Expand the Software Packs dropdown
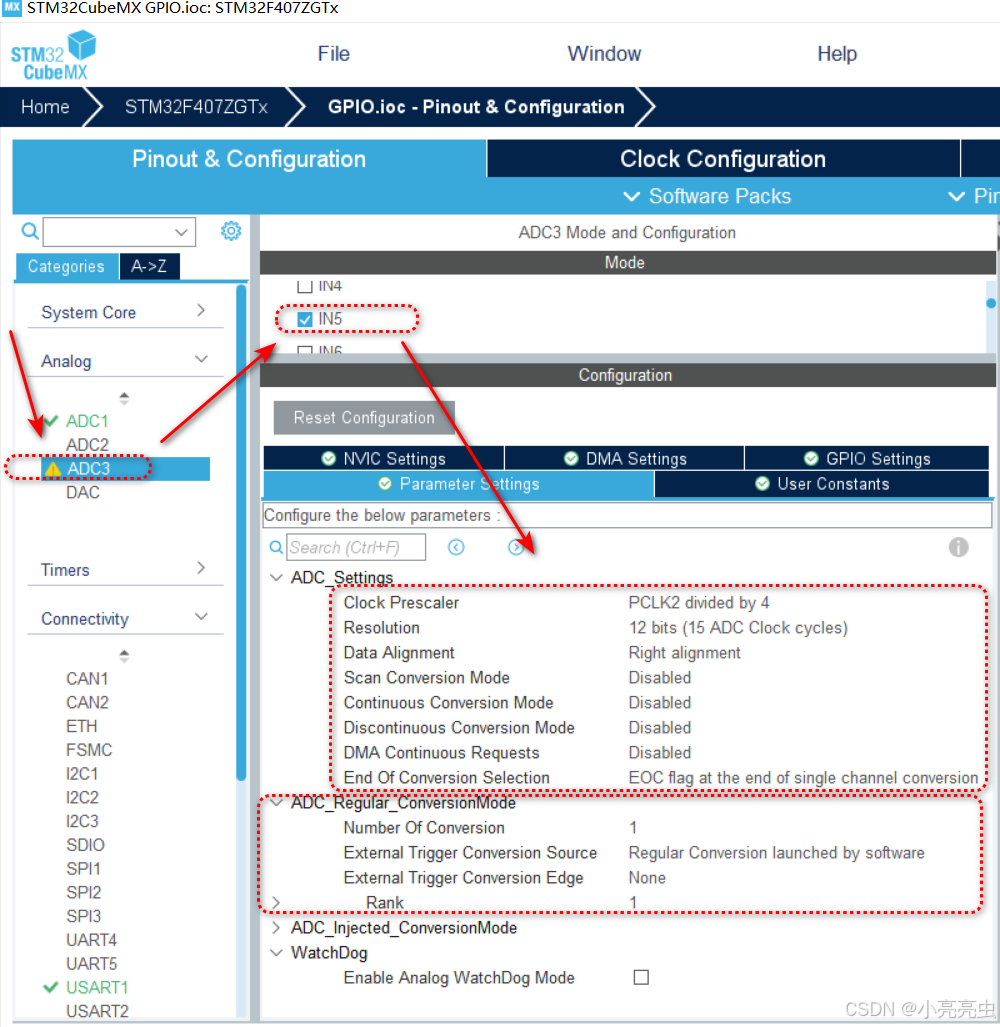Image resolution: width=1000 pixels, height=1027 pixels. 707,196
